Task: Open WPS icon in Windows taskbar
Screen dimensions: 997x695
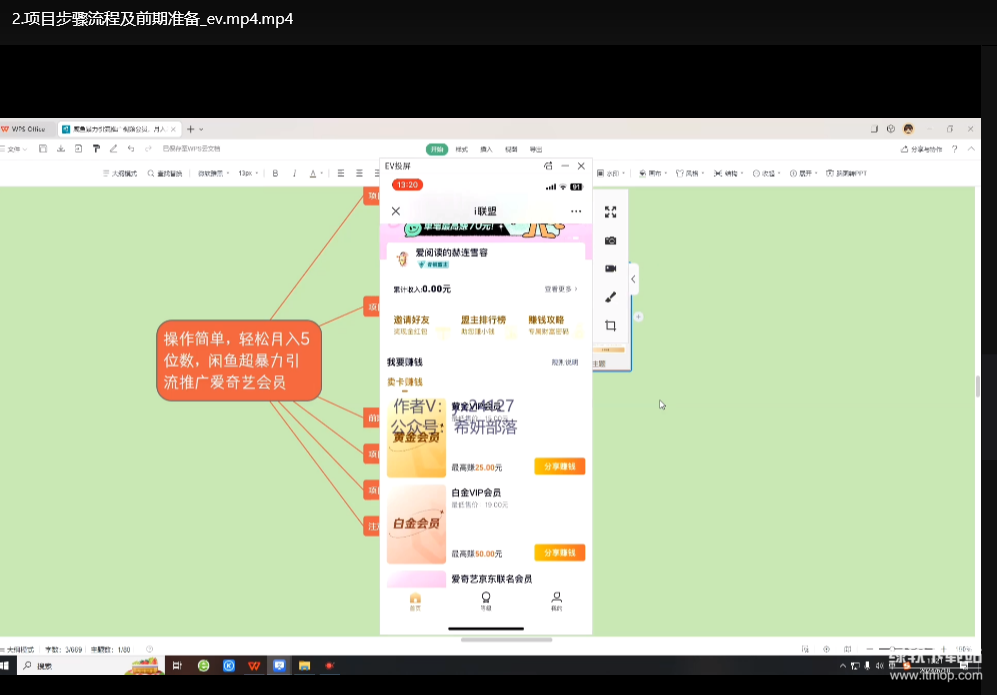Action: 254,666
